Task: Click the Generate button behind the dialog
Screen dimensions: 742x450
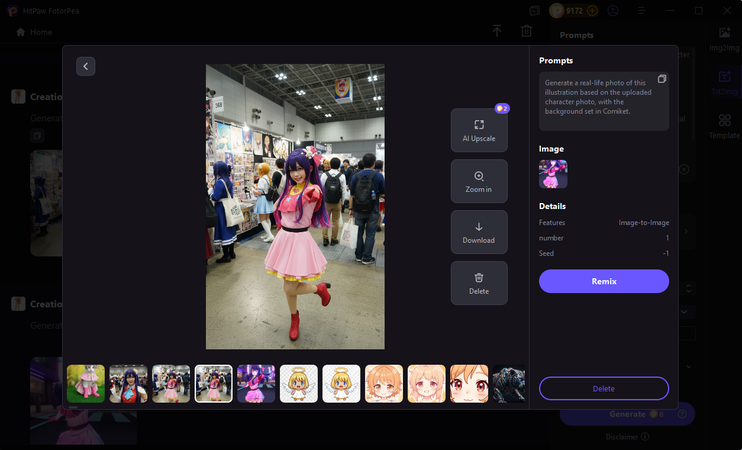Action: (627, 414)
